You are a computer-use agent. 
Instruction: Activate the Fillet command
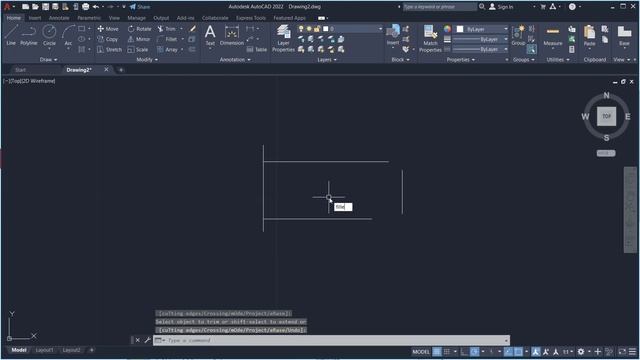tap(167, 39)
